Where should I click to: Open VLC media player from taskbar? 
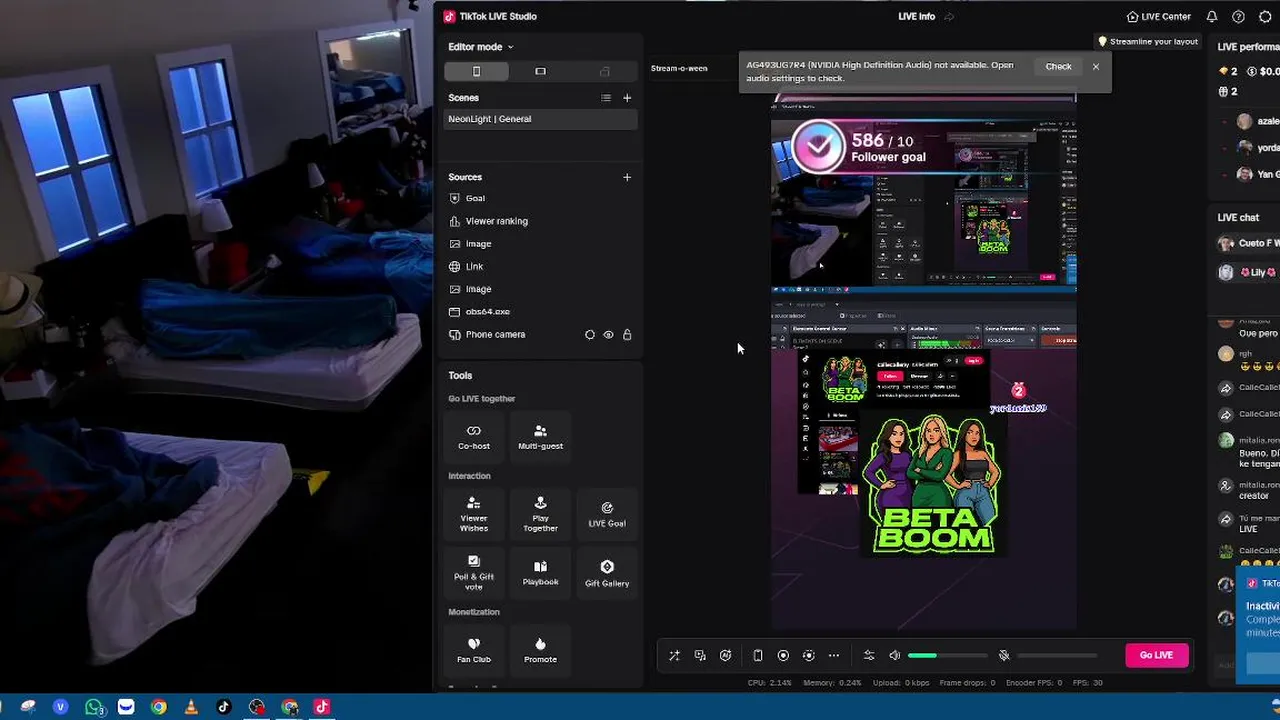(x=191, y=707)
